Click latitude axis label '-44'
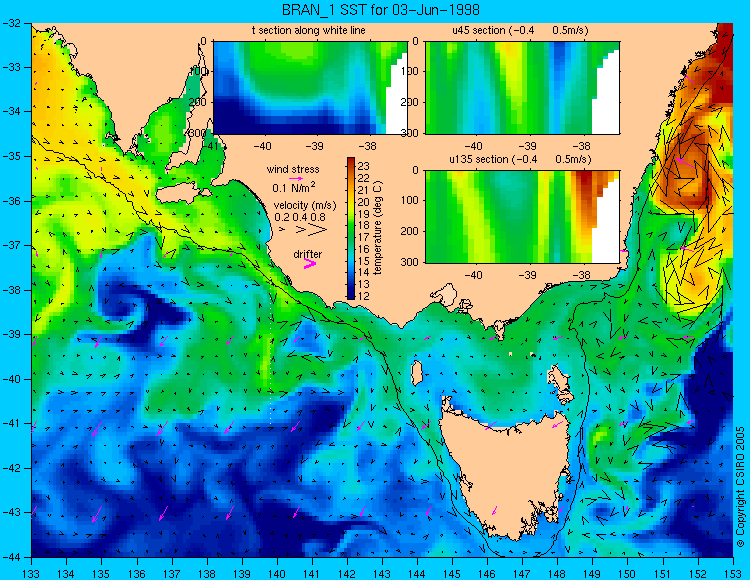The height and width of the screenshot is (580, 750). click(x=11, y=557)
